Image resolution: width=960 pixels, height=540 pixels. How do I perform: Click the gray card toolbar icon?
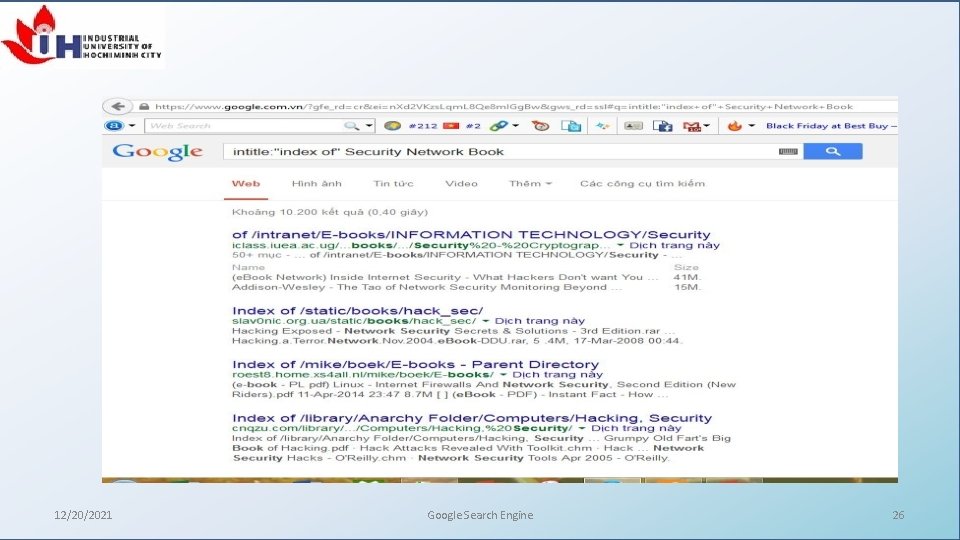coord(633,126)
